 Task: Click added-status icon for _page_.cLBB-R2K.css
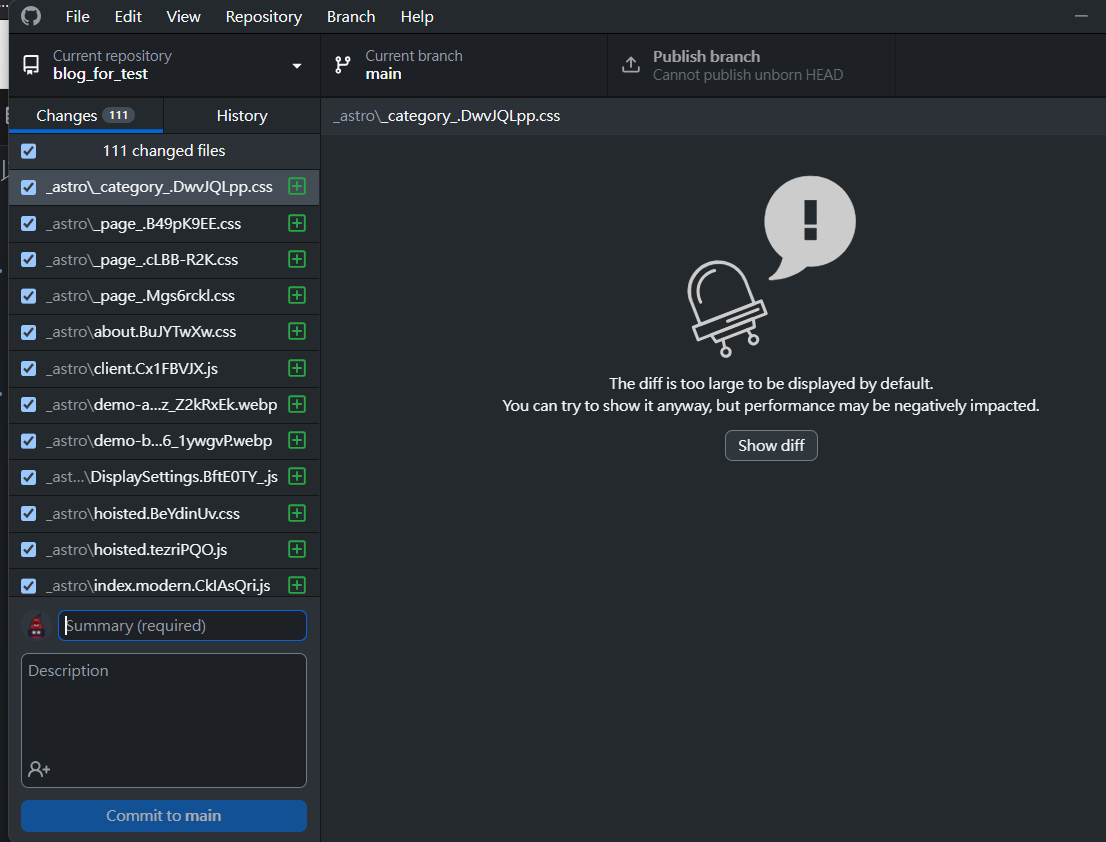tap(297, 259)
